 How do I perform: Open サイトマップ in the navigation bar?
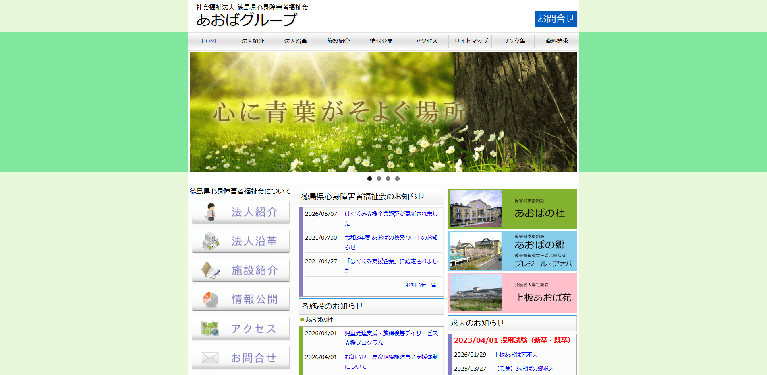point(471,42)
